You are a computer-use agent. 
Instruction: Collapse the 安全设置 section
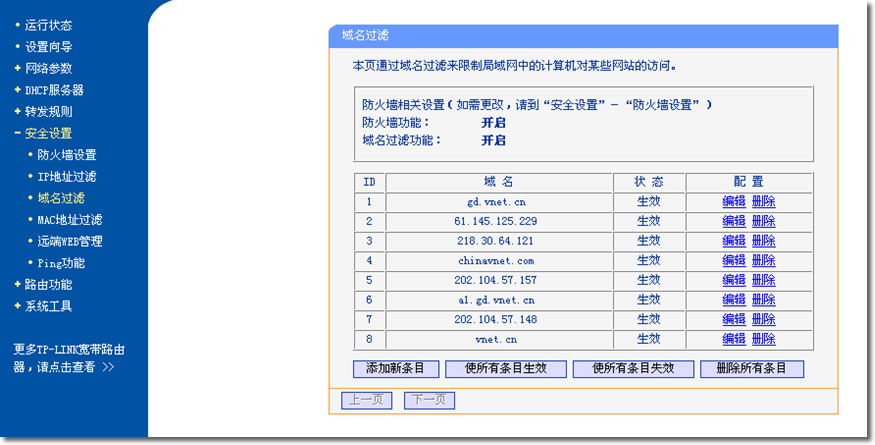pos(48,134)
